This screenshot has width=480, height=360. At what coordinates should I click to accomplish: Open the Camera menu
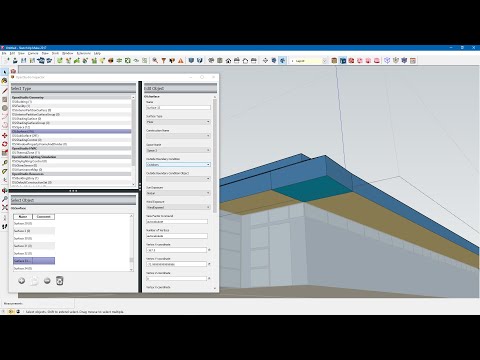click(33, 53)
